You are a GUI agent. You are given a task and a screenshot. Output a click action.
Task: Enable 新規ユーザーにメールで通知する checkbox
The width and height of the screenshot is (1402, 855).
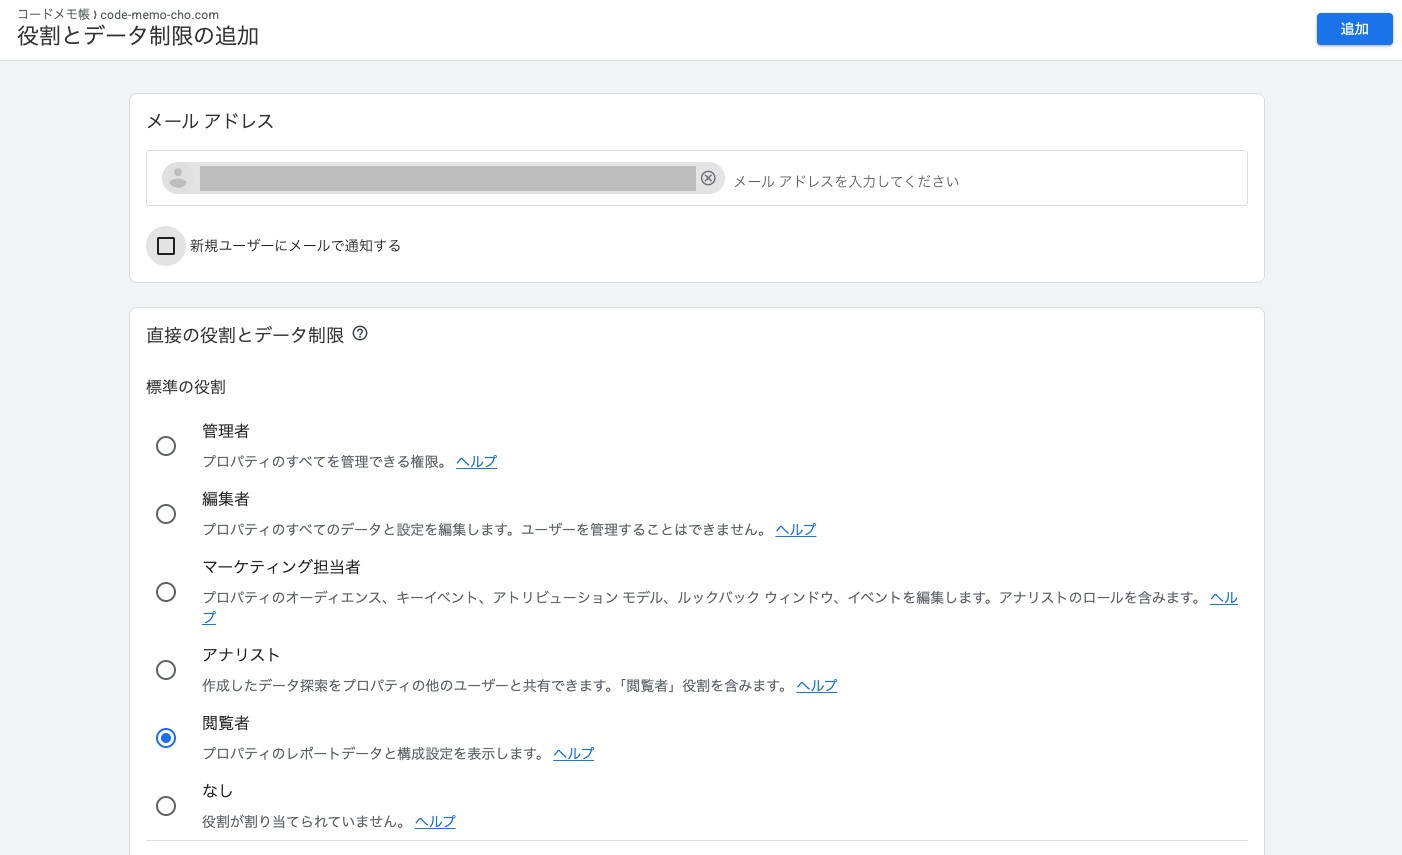tap(166, 246)
